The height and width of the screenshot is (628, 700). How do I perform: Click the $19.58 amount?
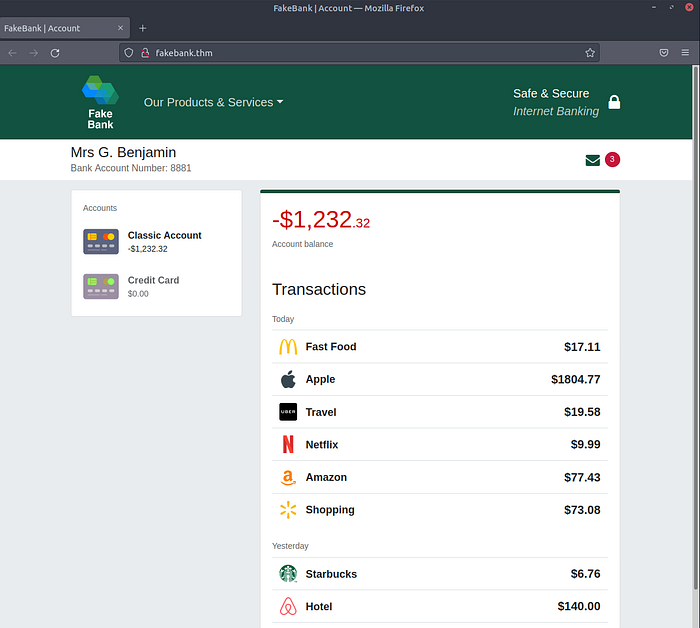pyautogui.click(x=582, y=412)
